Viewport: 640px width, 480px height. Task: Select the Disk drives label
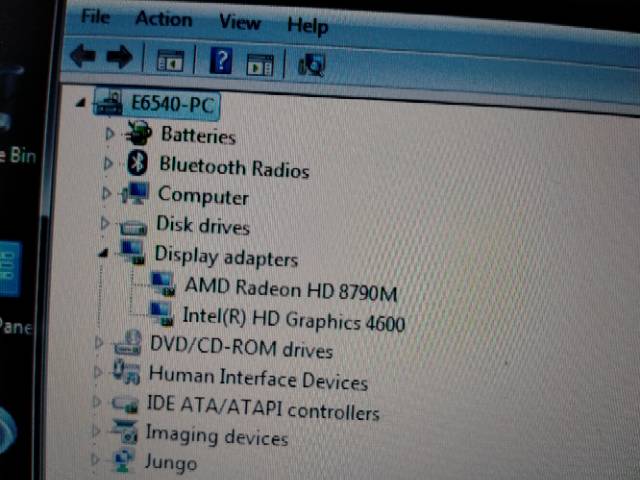point(203,225)
